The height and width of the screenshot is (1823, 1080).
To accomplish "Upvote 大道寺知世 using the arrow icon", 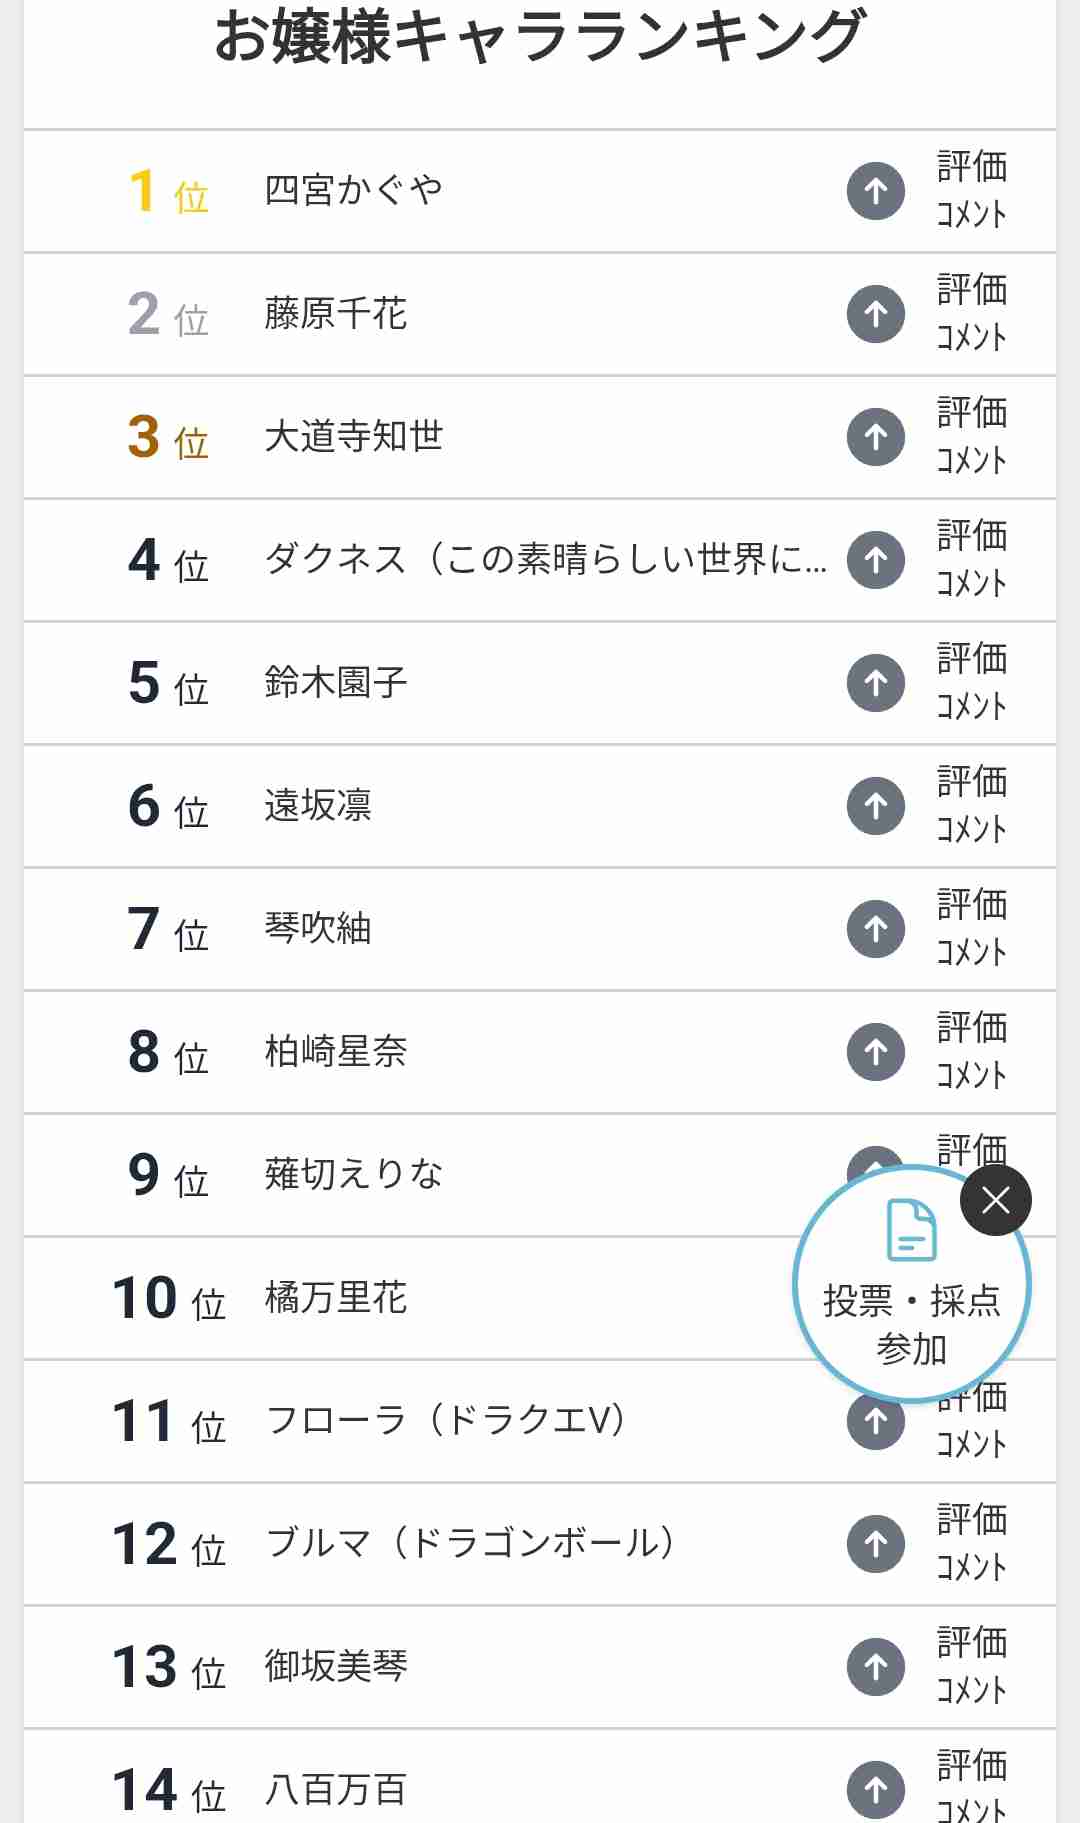I will click(876, 437).
